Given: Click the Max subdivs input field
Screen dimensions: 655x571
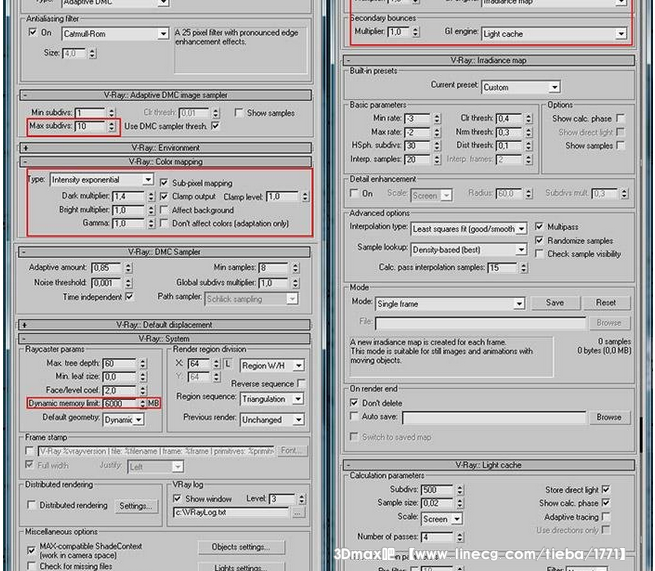Looking at the screenshot, I should coord(91,126).
